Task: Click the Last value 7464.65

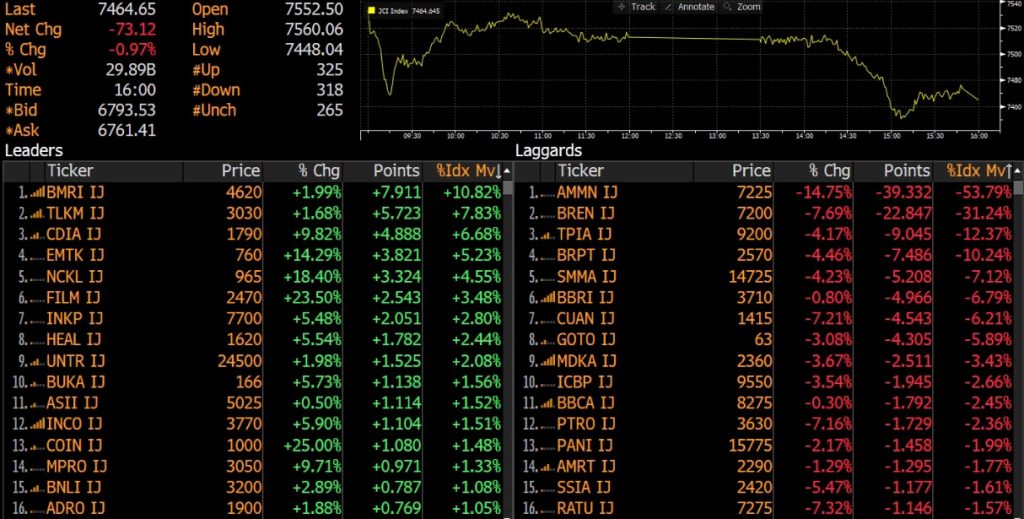Action: [127, 9]
